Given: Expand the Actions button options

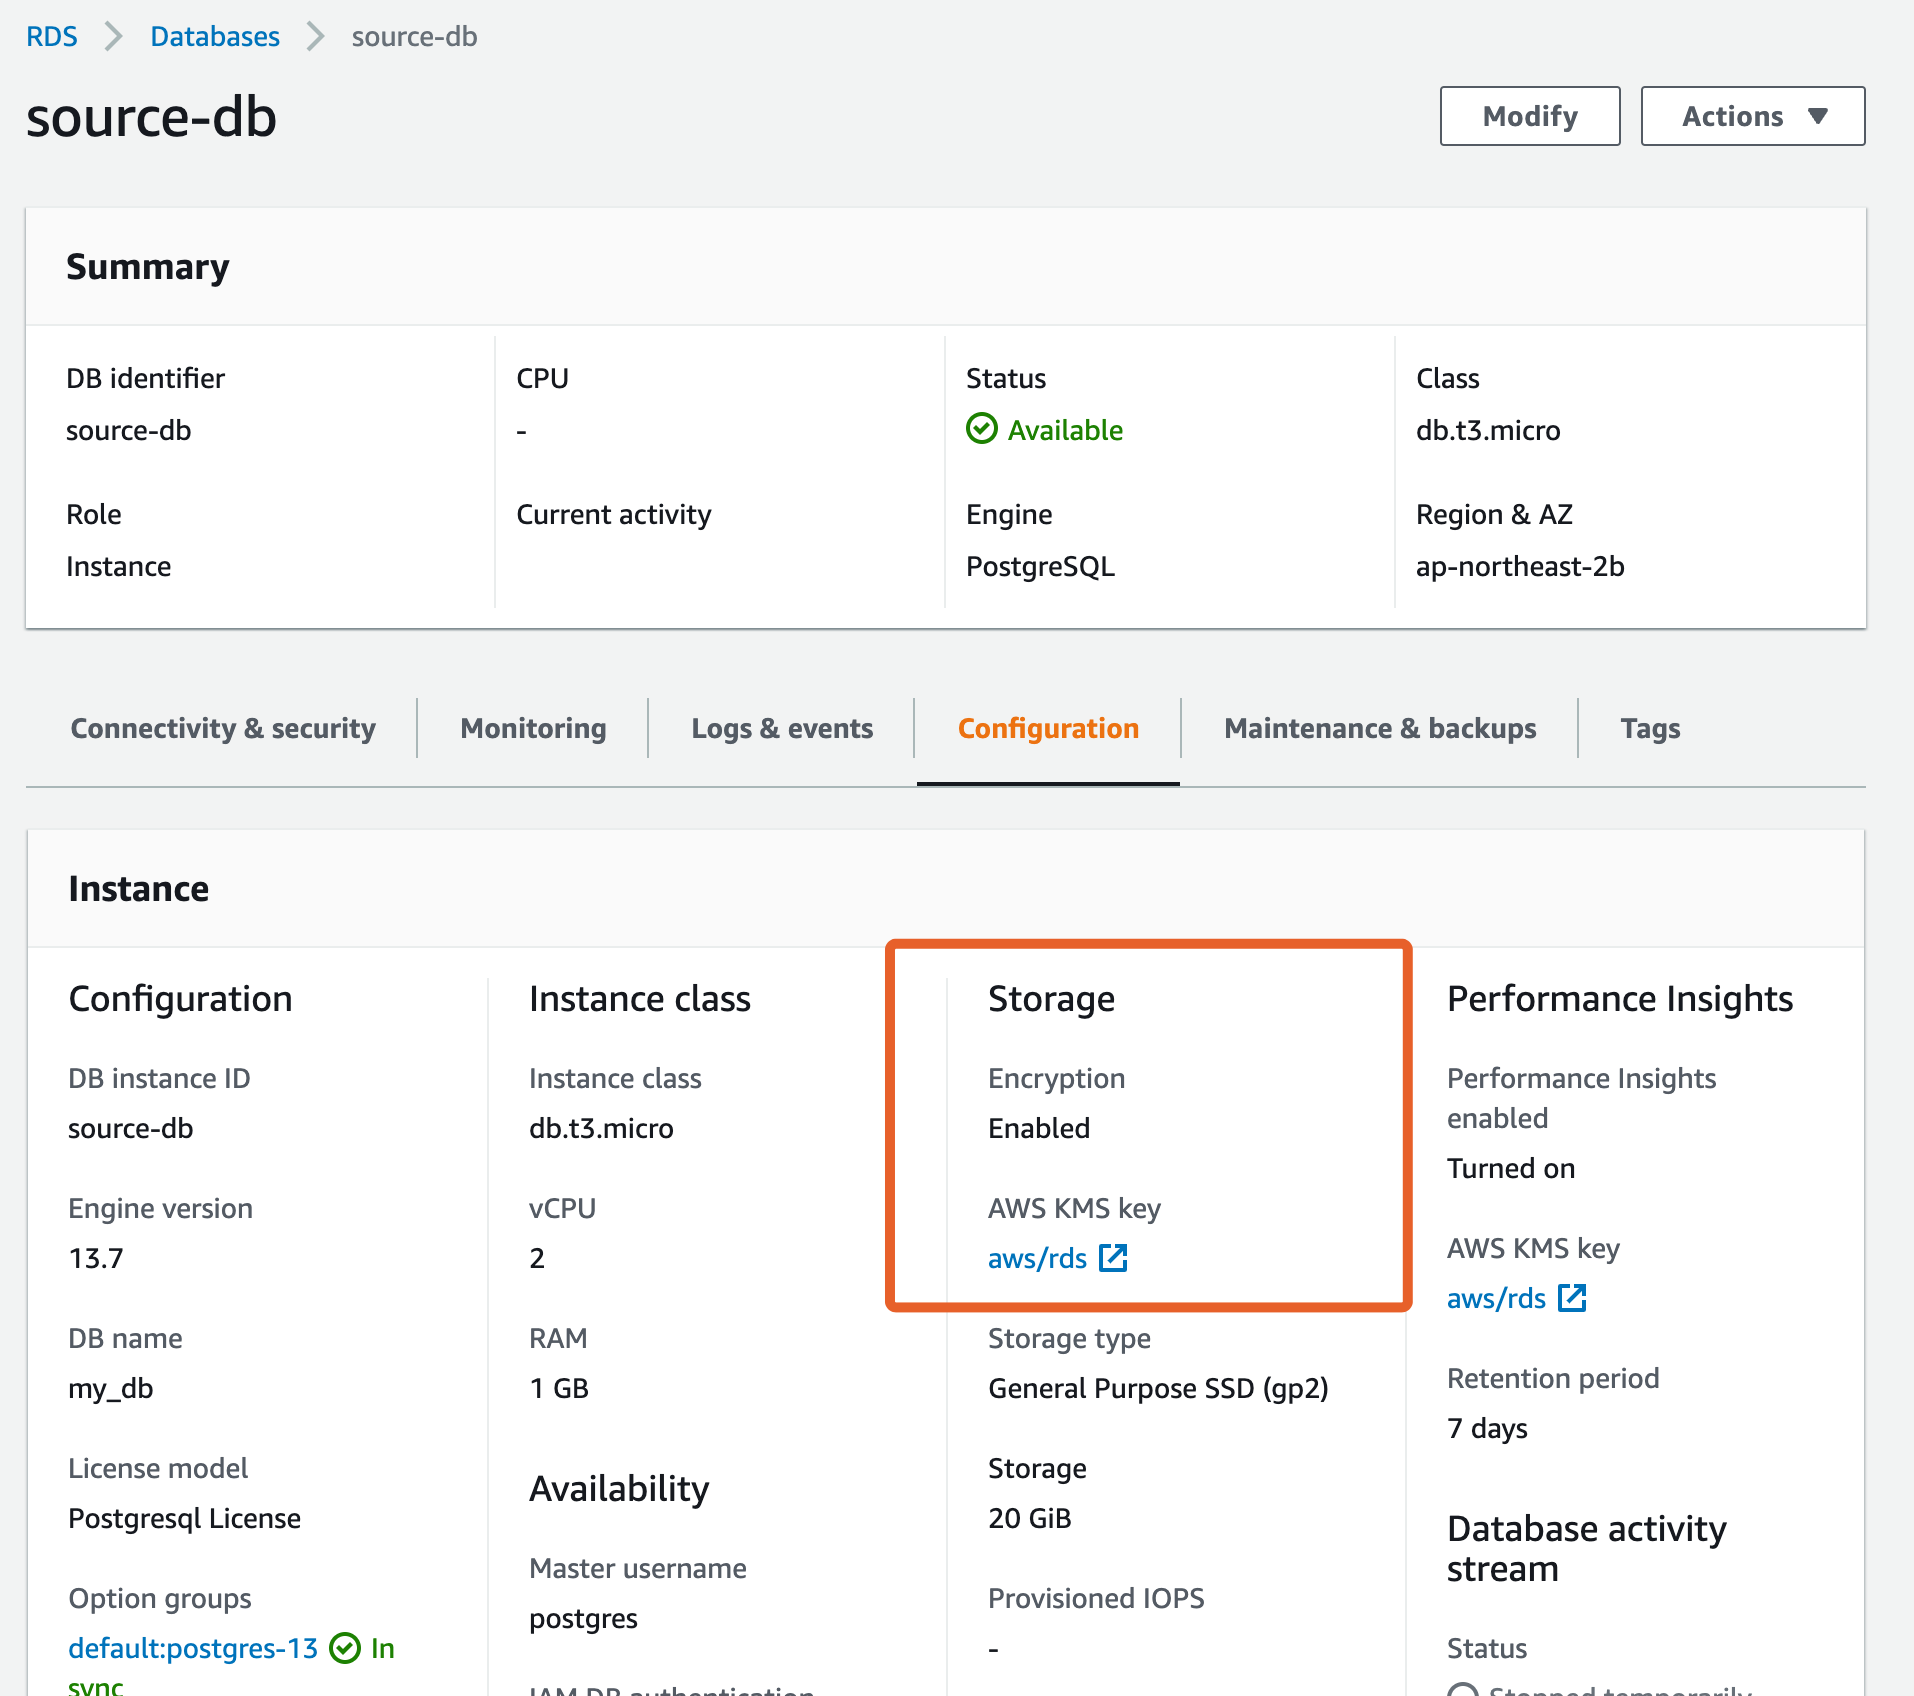Looking at the screenshot, I should point(1751,116).
